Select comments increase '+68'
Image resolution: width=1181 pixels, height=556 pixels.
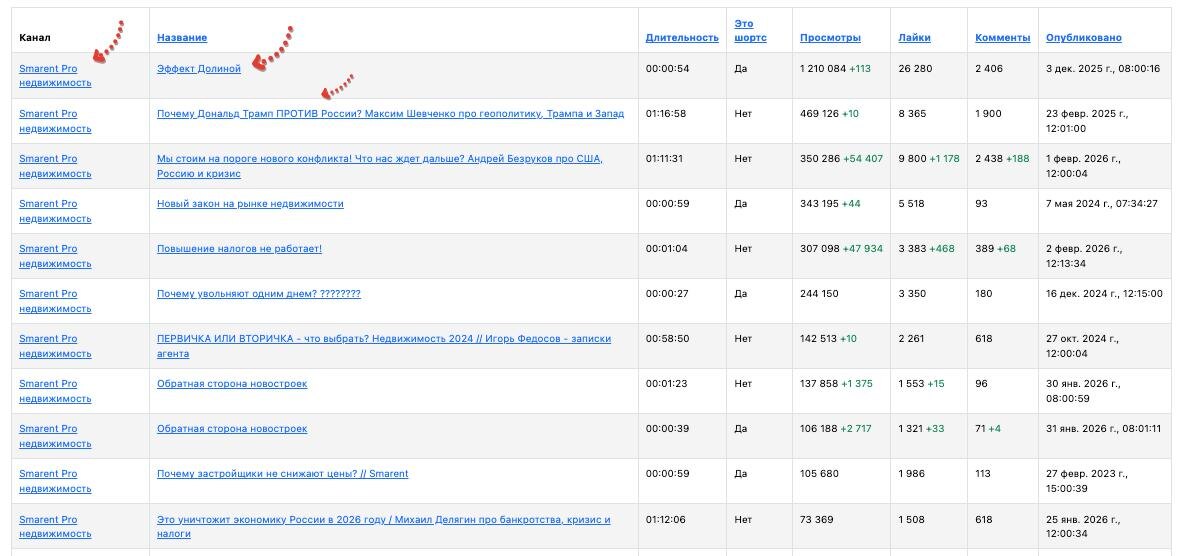1006,249
